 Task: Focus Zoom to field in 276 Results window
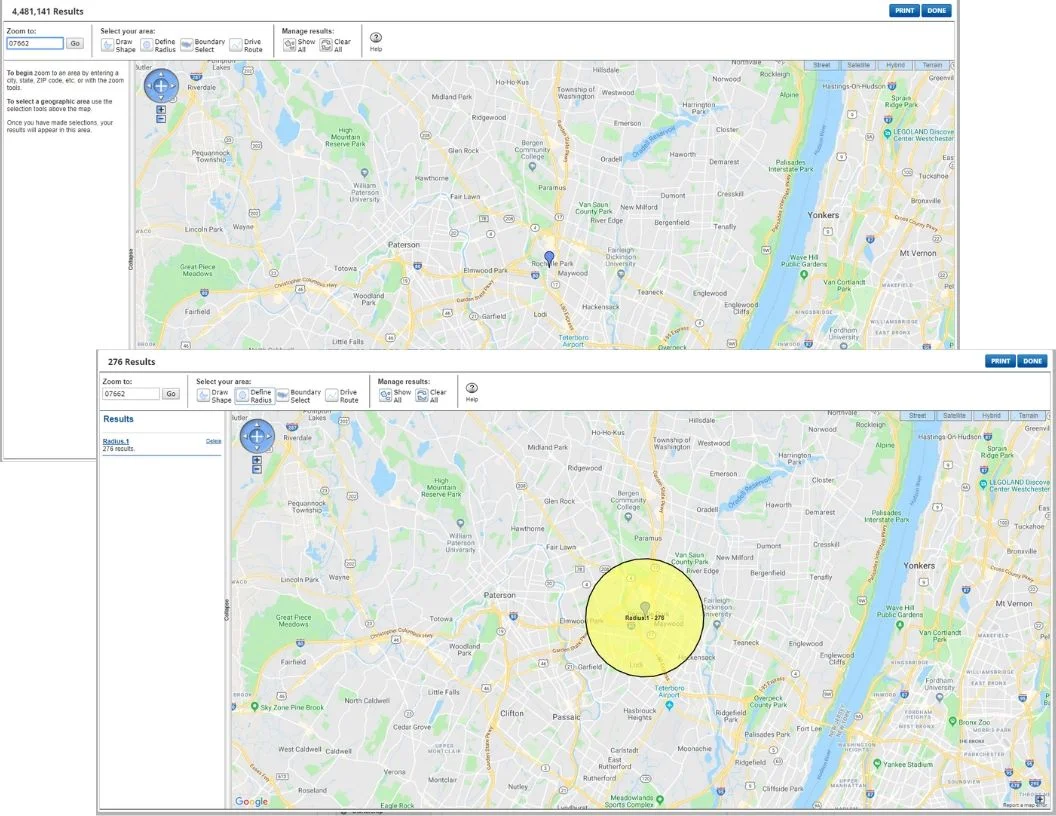[x=131, y=394]
